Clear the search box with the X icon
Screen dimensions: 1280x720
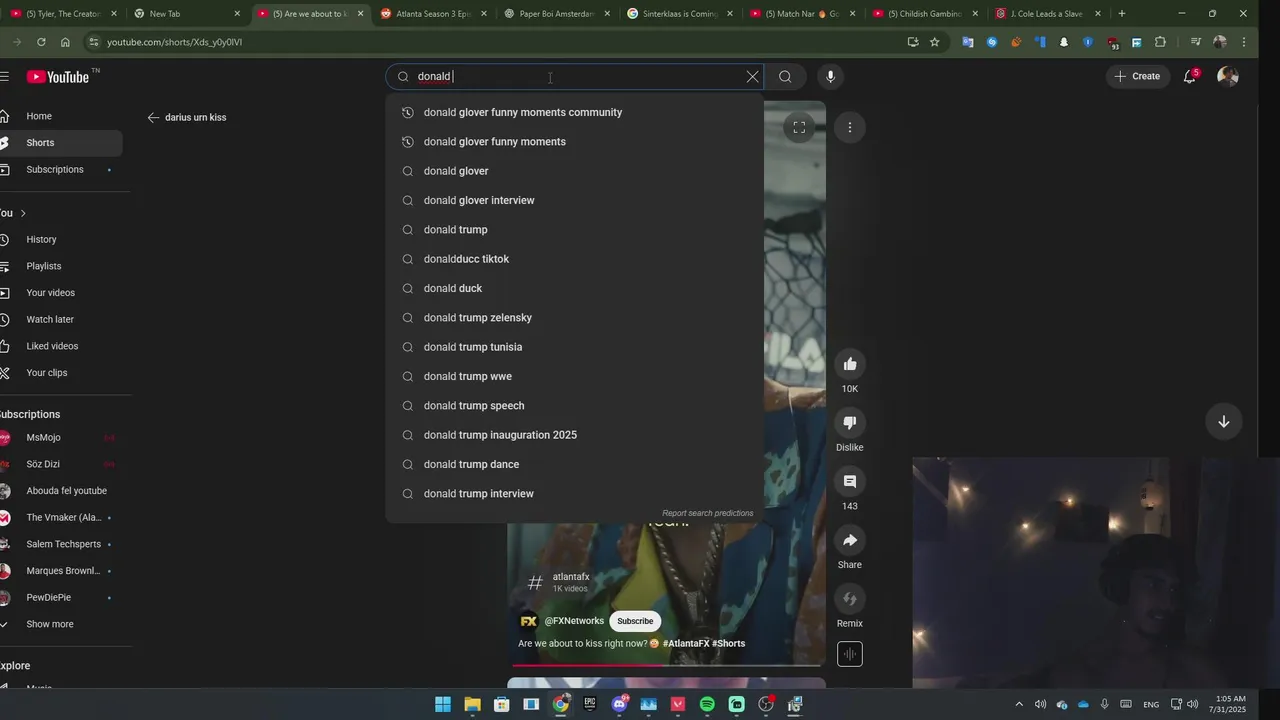[x=752, y=76]
